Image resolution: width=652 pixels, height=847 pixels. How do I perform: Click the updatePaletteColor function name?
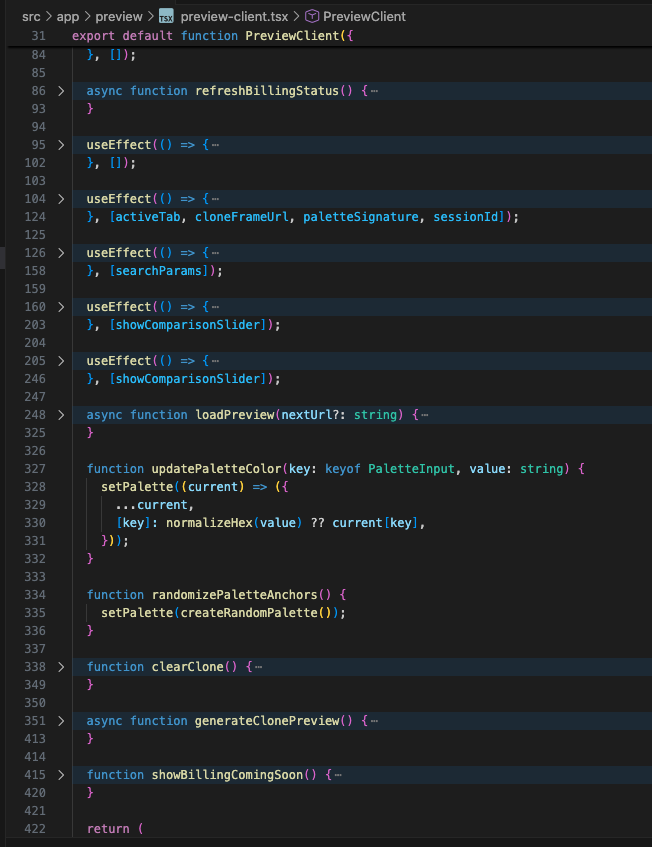[x=217, y=469]
